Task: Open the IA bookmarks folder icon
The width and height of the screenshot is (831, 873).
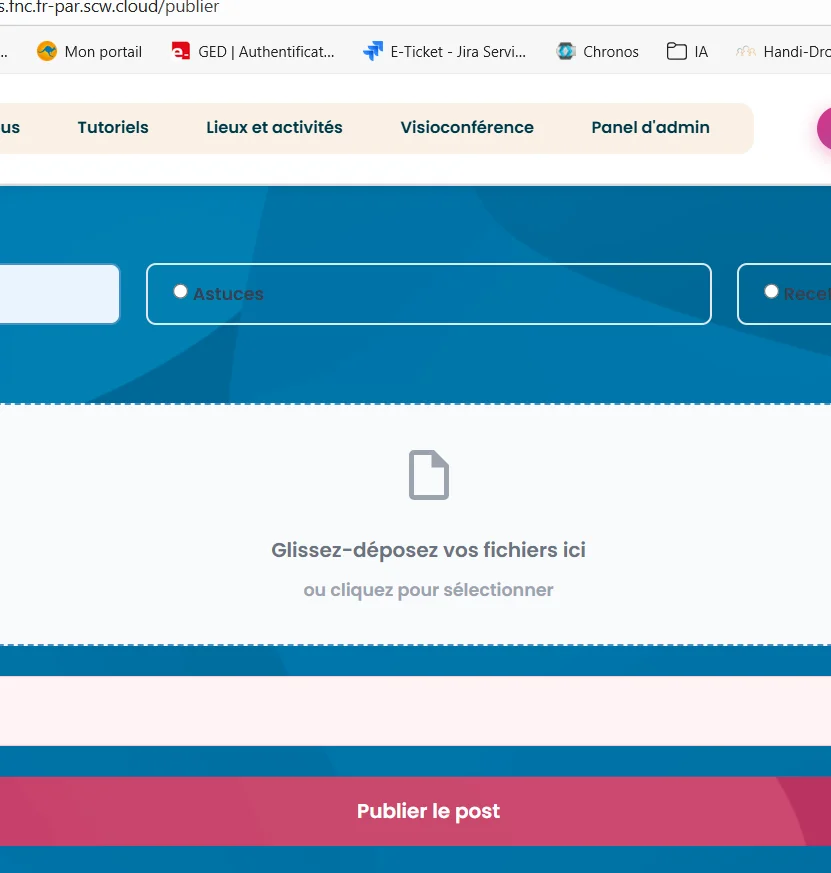Action: pos(677,51)
